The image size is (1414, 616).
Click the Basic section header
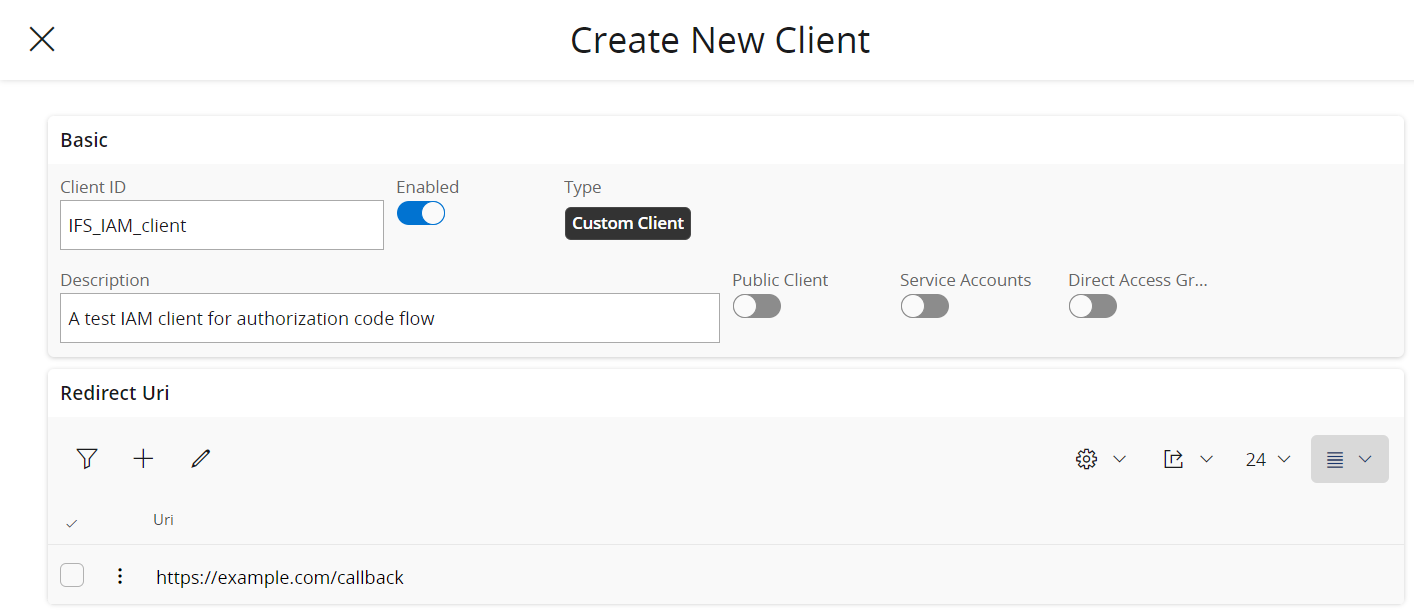tap(83, 140)
